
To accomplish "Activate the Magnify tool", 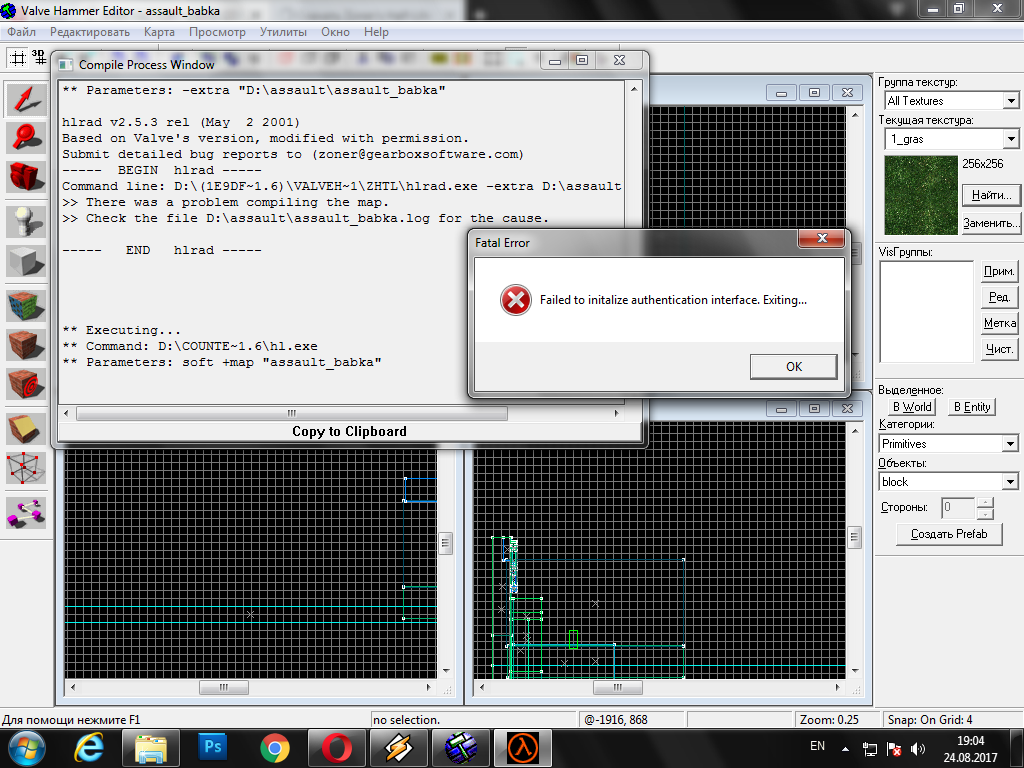I will (x=26, y=137).
